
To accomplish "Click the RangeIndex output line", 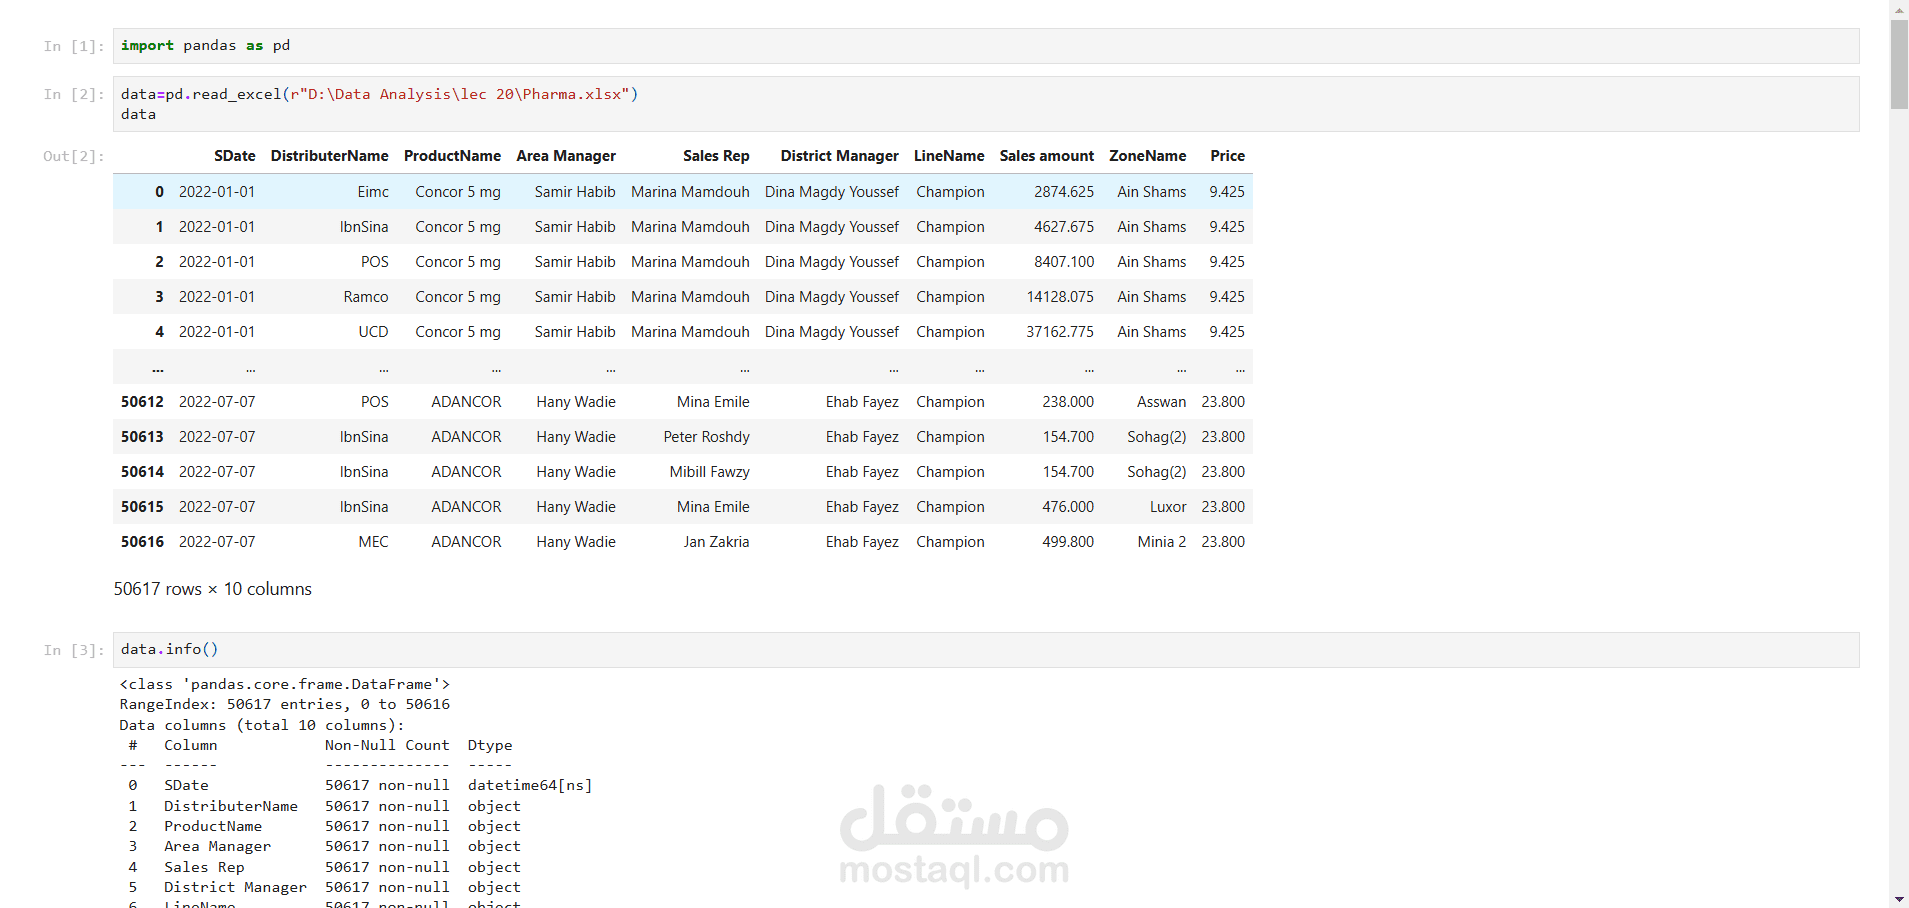I will pos(285,705).
